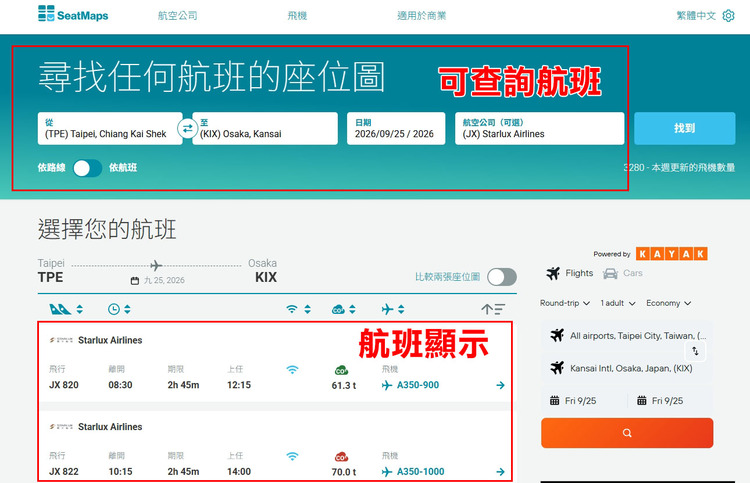Edit the 至 KIX Osaka destination field
Image resolution: width=750 pixels, height=483 pixels.
click(x=265, y=128)
